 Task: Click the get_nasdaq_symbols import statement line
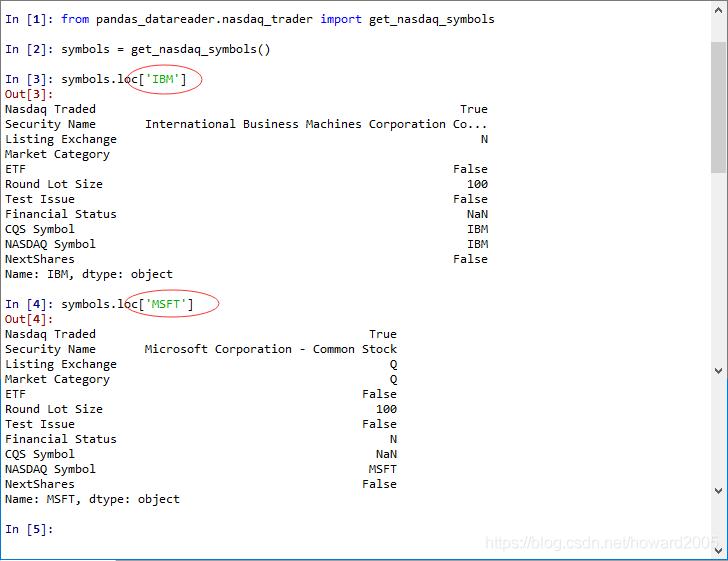277,19
